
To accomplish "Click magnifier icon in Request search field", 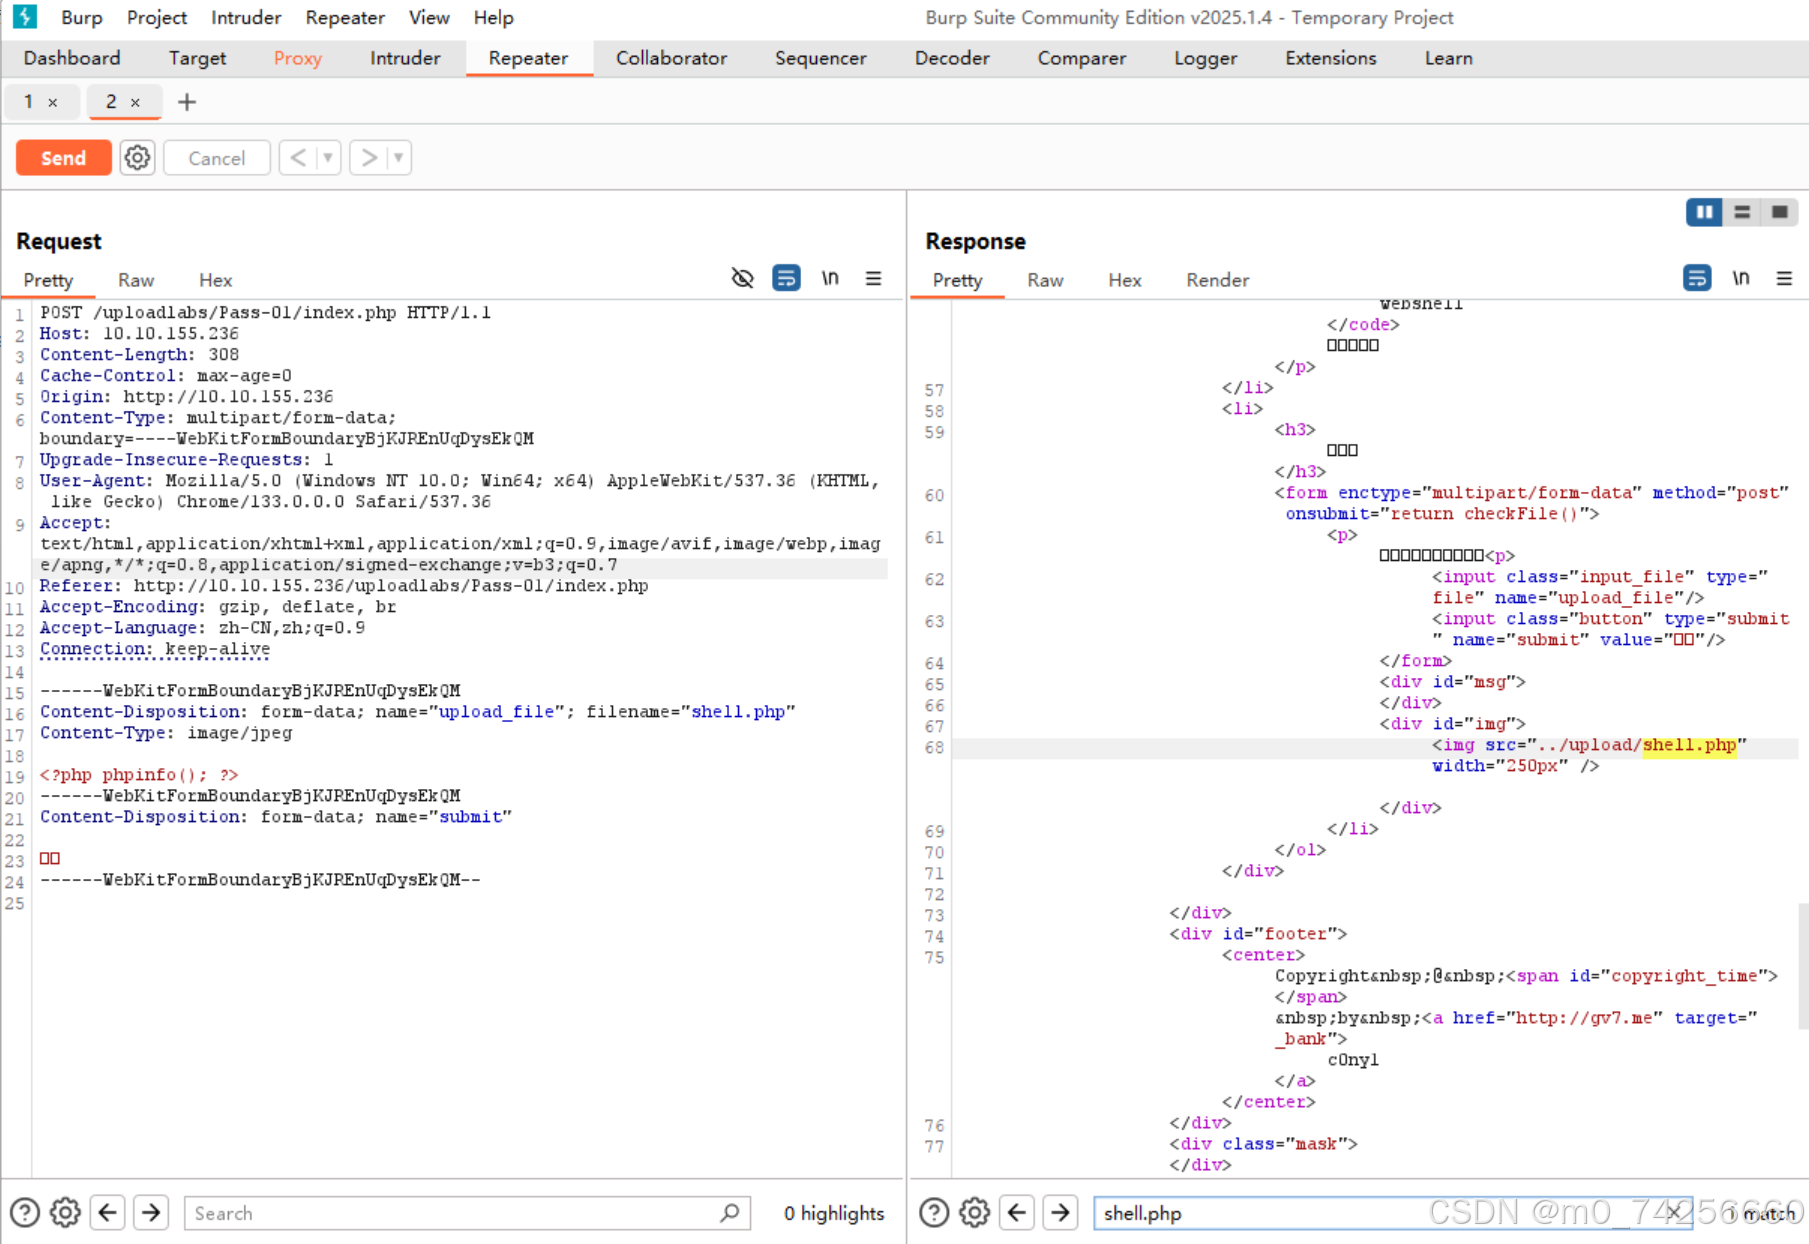I will pyautogui.click(x=730, y=1213).
